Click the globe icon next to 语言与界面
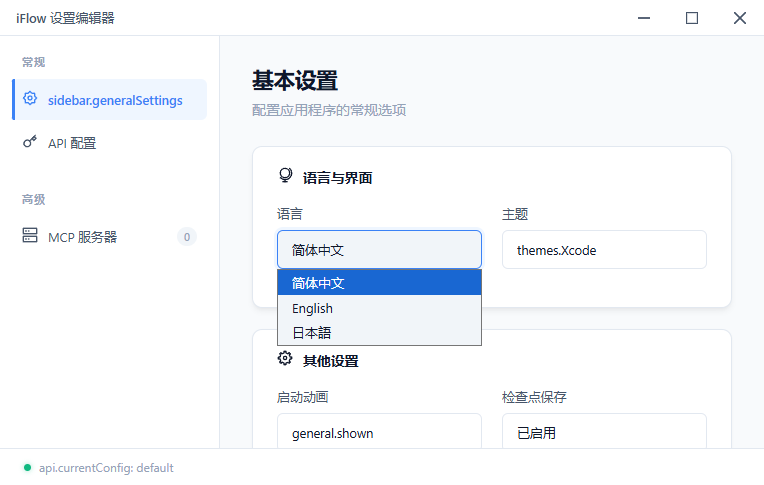764x485 pixels. pos(285,176)
